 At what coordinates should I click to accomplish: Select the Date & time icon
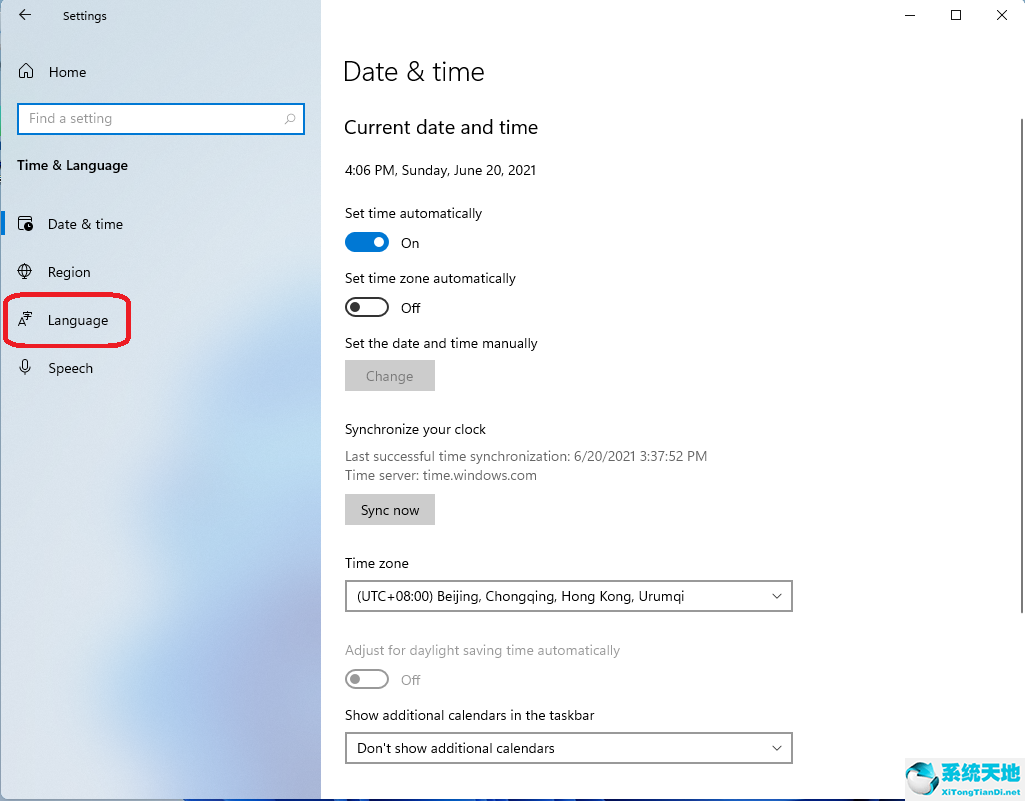pos(25,223)
